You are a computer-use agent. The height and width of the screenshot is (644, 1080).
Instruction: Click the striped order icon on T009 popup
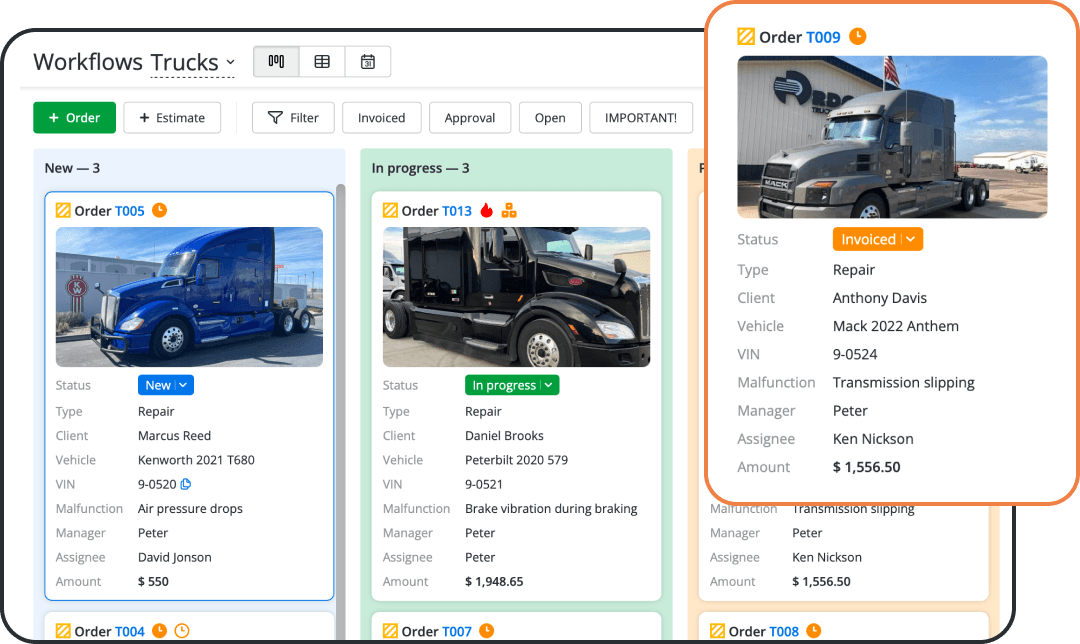(746, 37)
